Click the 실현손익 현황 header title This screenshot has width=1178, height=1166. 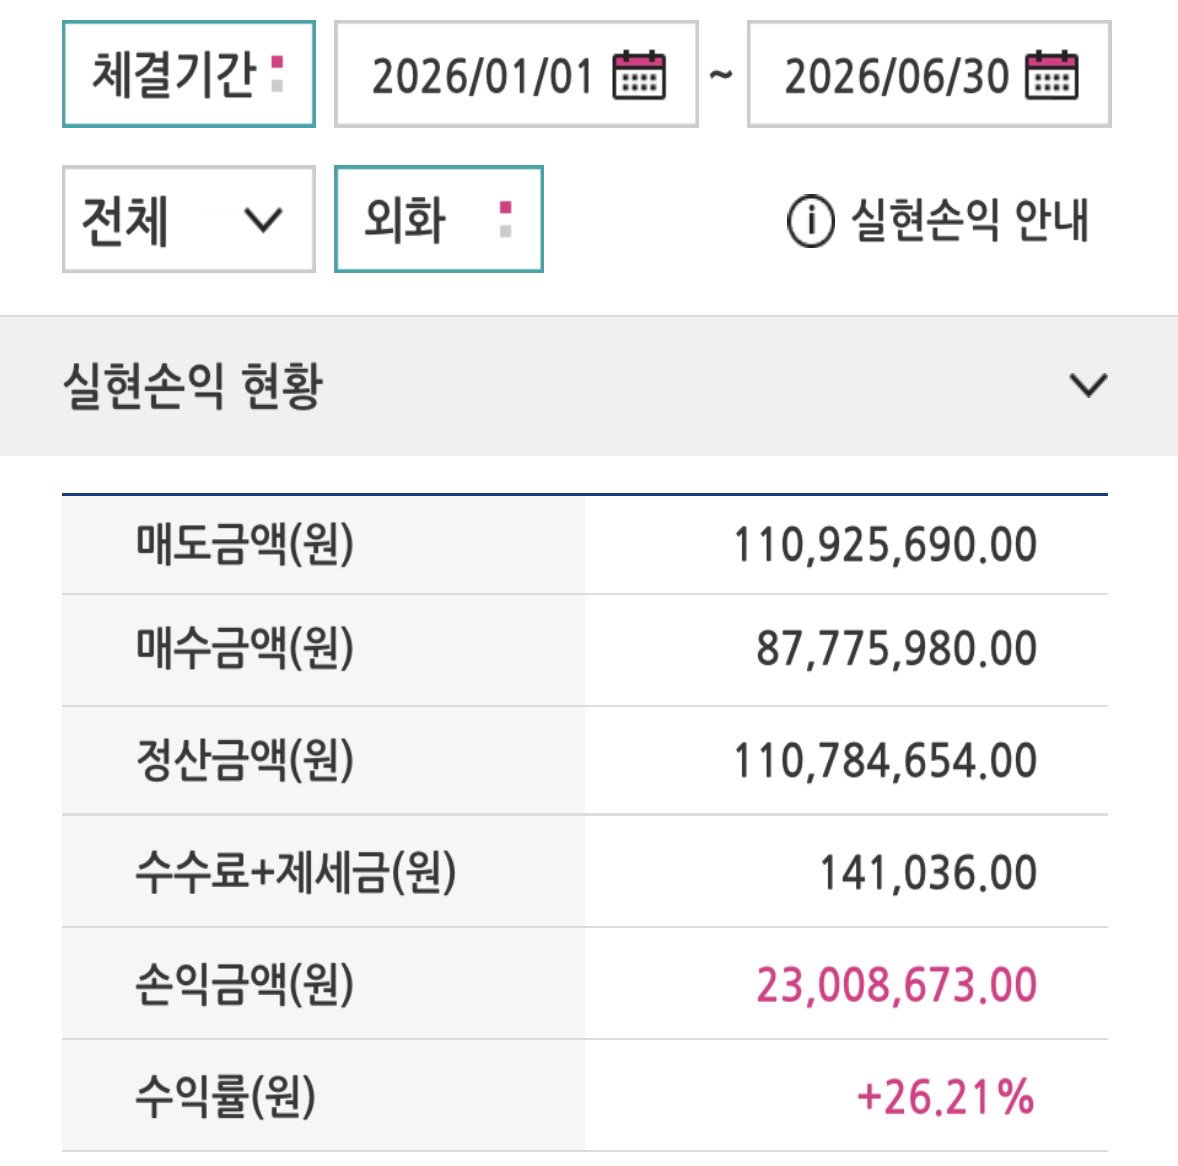pos(193,385)
